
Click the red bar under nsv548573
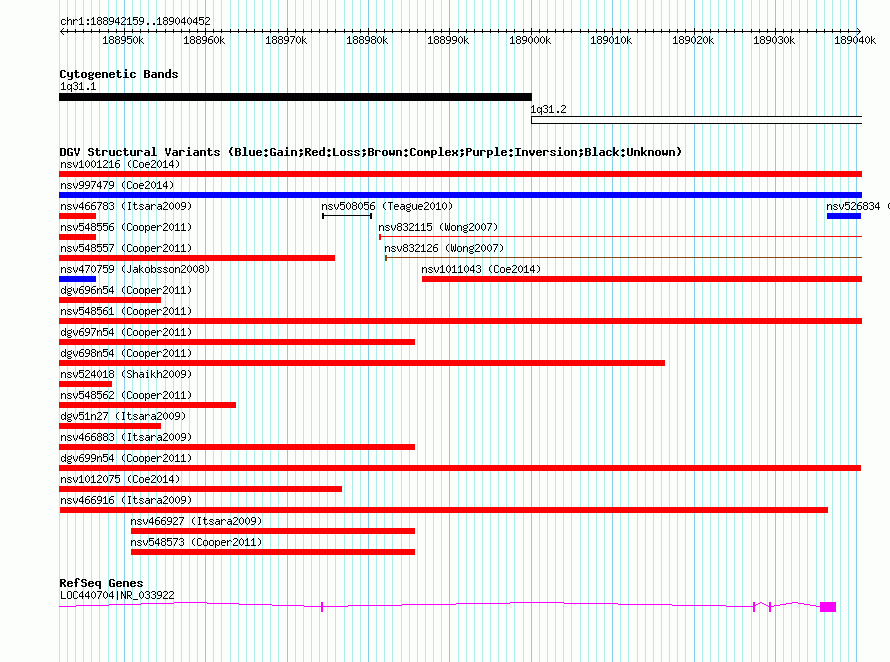(x=273, y=552)
